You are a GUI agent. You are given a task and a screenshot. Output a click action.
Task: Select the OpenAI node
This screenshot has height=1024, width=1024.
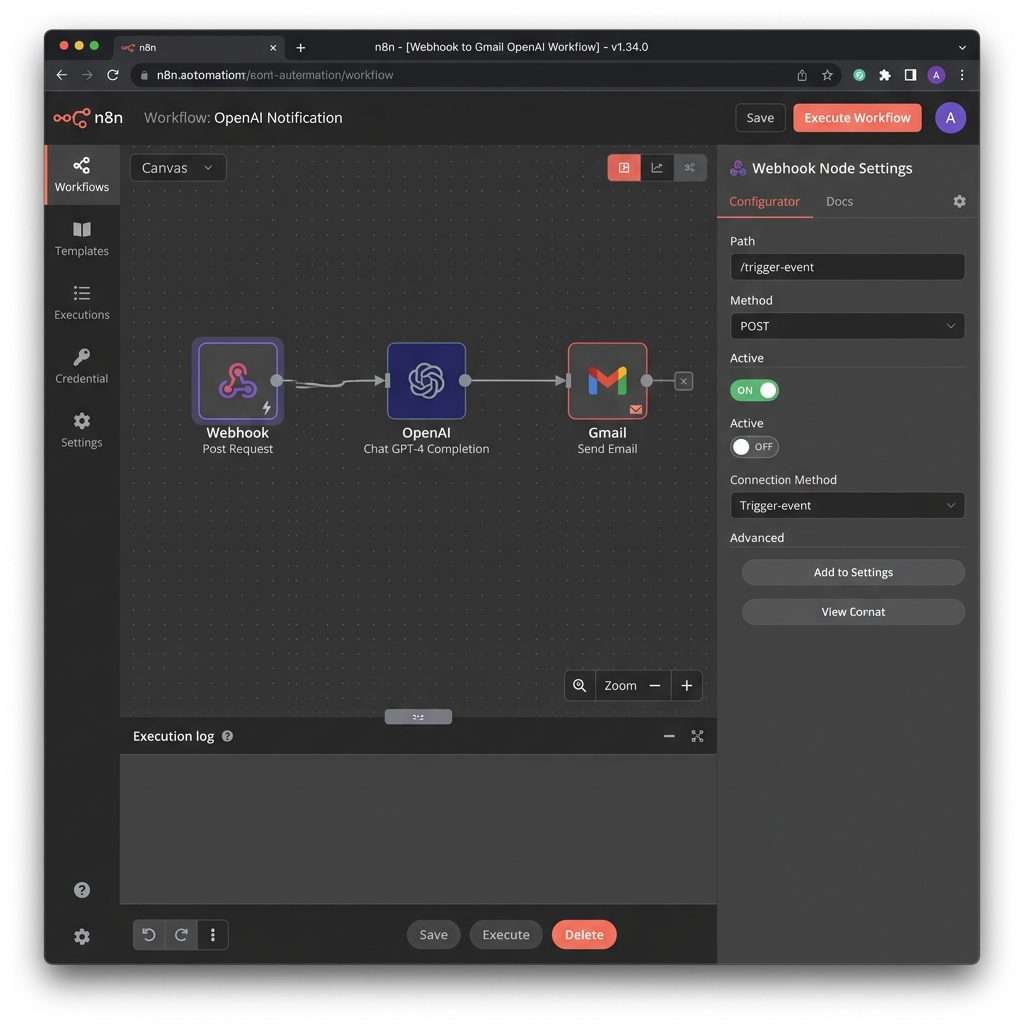click(x=426, y=381)
